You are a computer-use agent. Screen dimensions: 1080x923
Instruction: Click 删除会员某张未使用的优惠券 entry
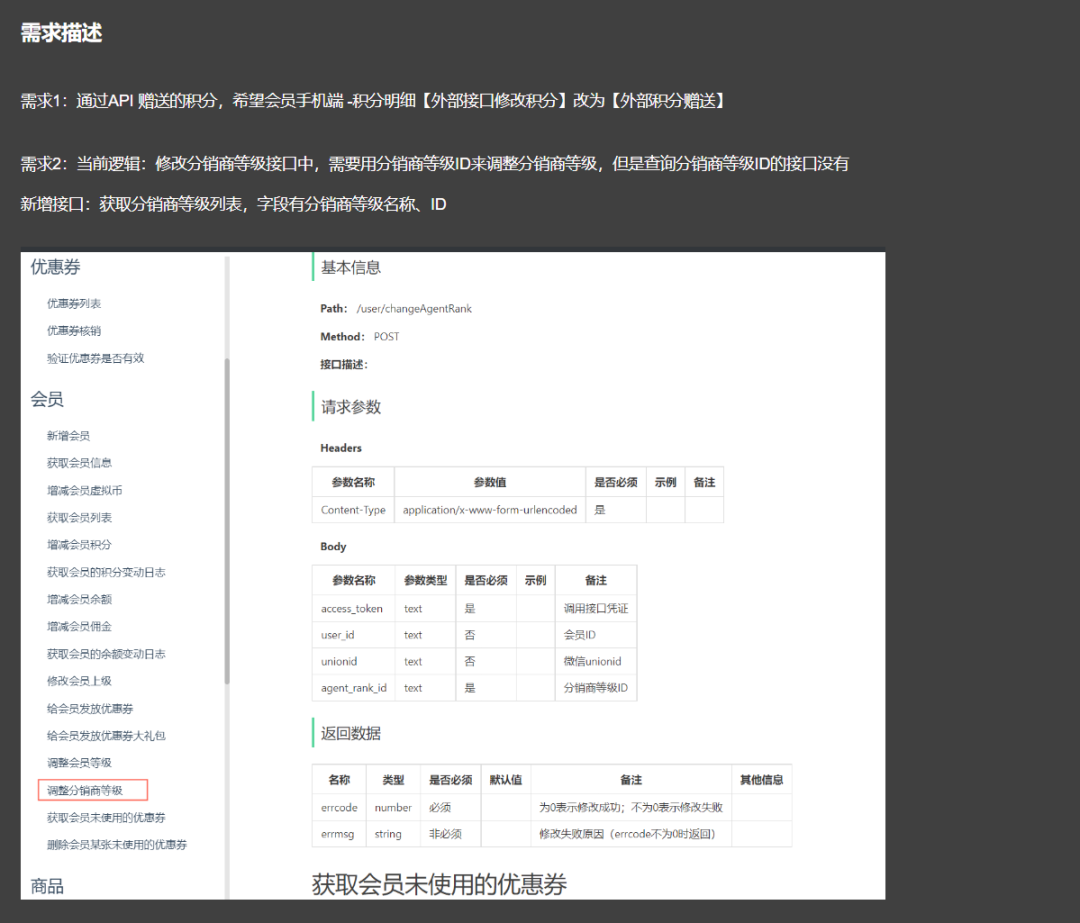pyautogui.click(x=117, y=845)
